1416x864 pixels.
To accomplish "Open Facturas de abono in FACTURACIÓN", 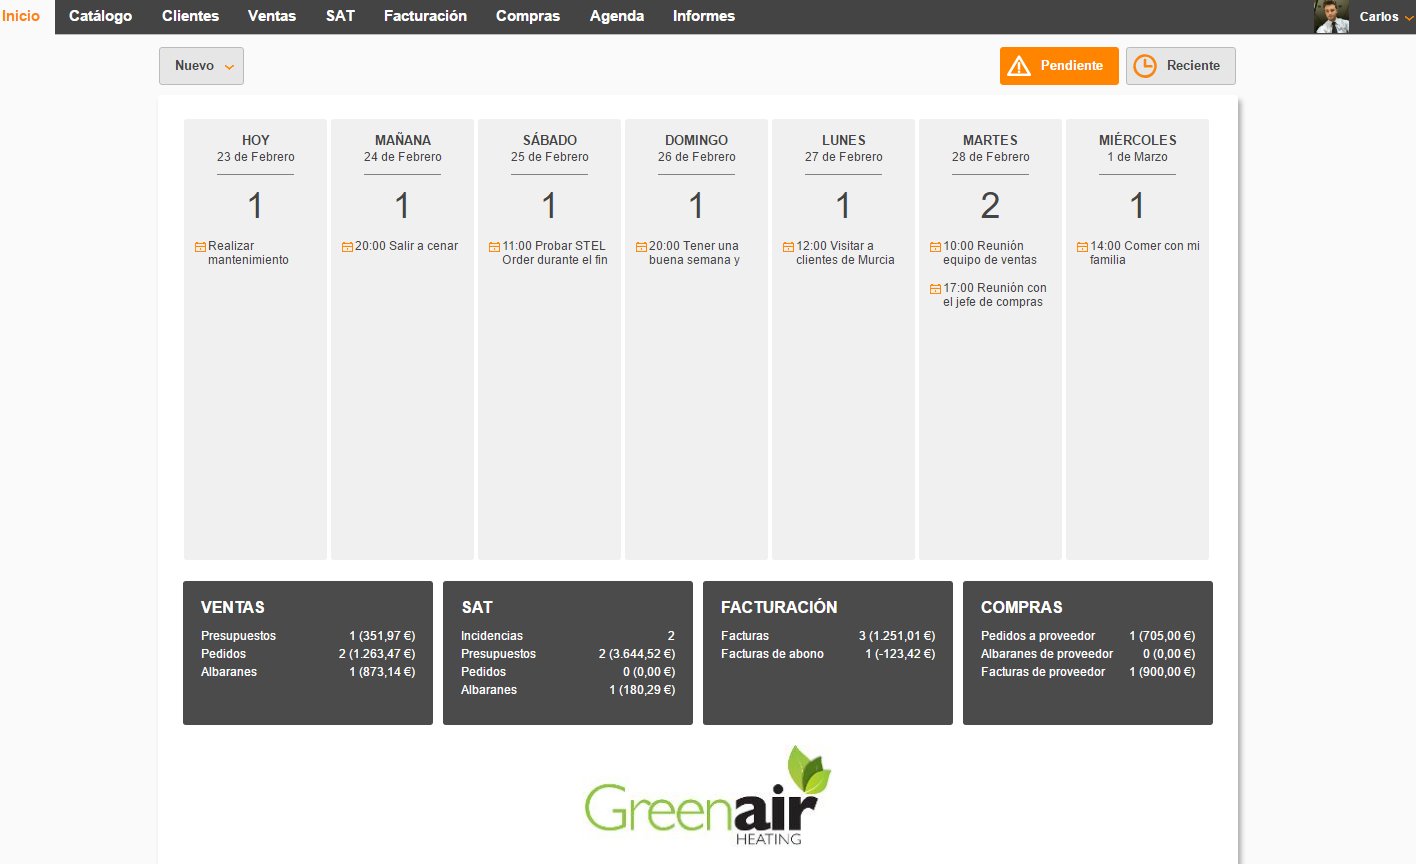I will coord(772,654).
